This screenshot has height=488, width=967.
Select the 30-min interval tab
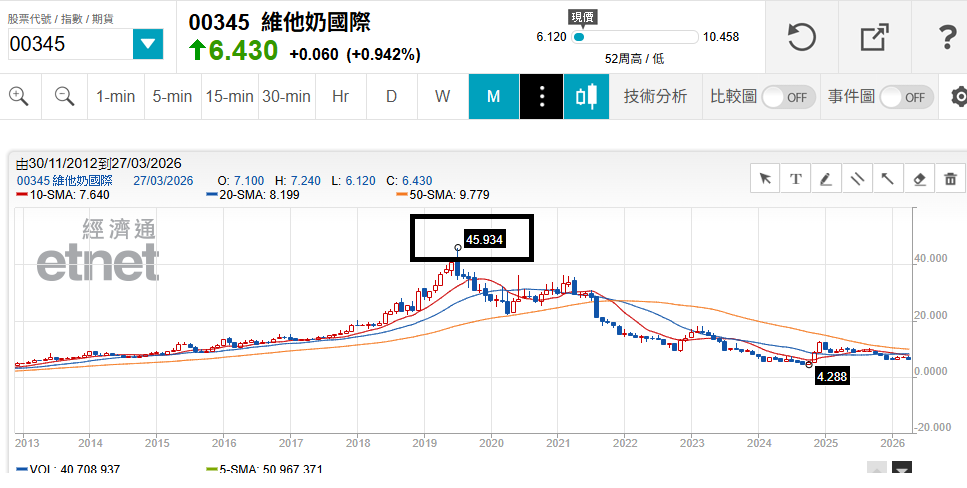[286, 97]
